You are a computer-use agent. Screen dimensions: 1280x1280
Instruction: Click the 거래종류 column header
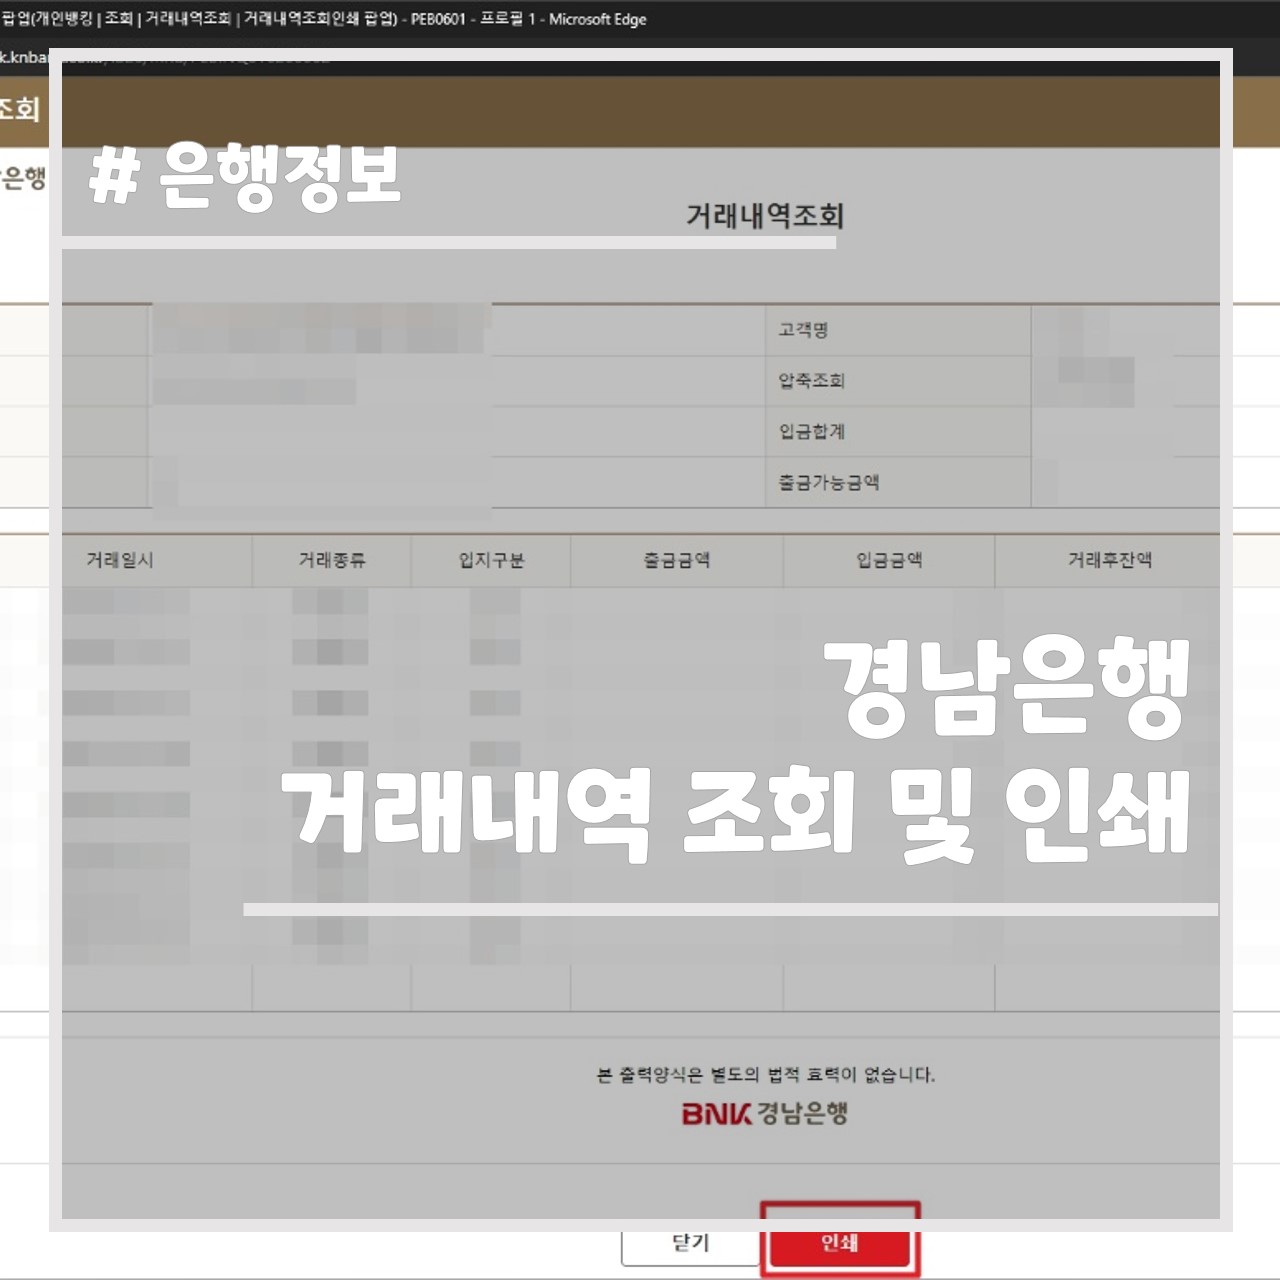(x=332, y=560)
